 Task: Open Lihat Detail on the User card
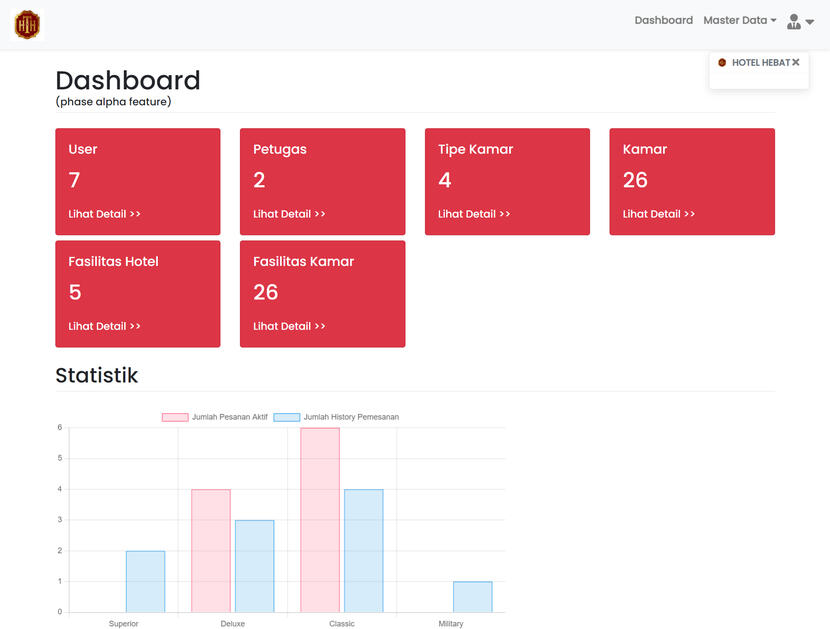coord(103,213)
